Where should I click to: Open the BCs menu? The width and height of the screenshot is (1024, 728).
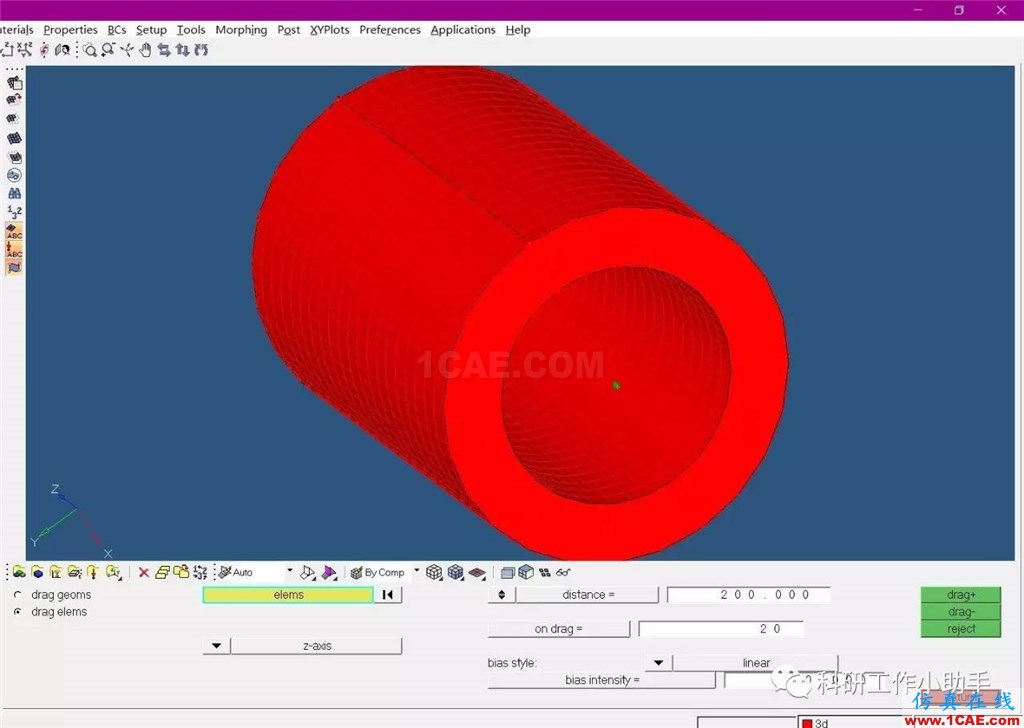coord(117,30)
